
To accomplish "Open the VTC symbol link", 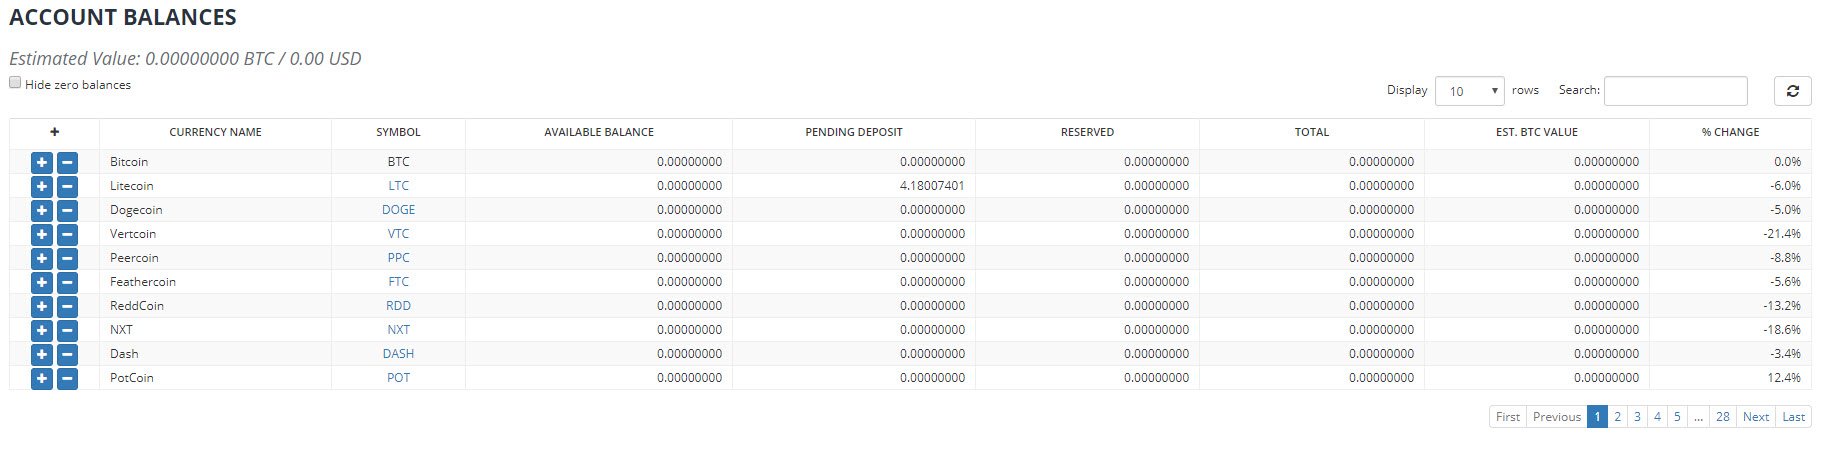I will [398, 234].
